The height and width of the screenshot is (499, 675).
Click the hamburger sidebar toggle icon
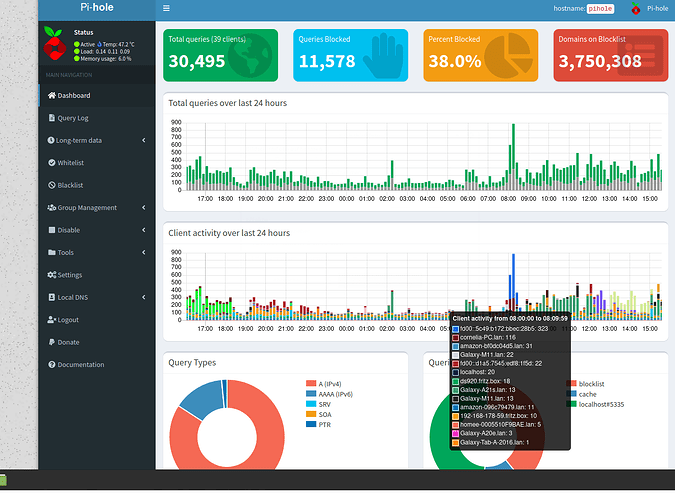(166, 9)
